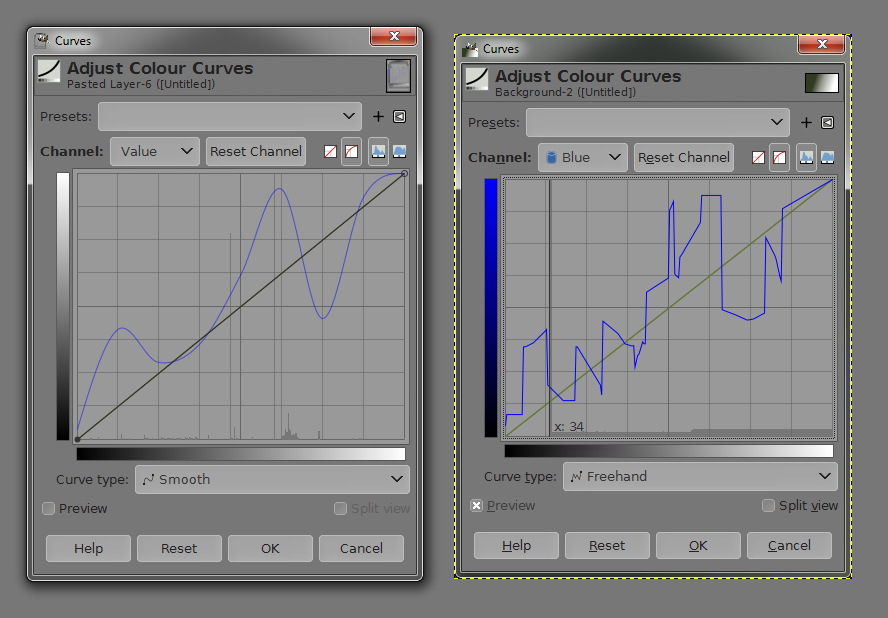Open the Value channel dropdown
The image size is (888, 618).
[155, 151]
